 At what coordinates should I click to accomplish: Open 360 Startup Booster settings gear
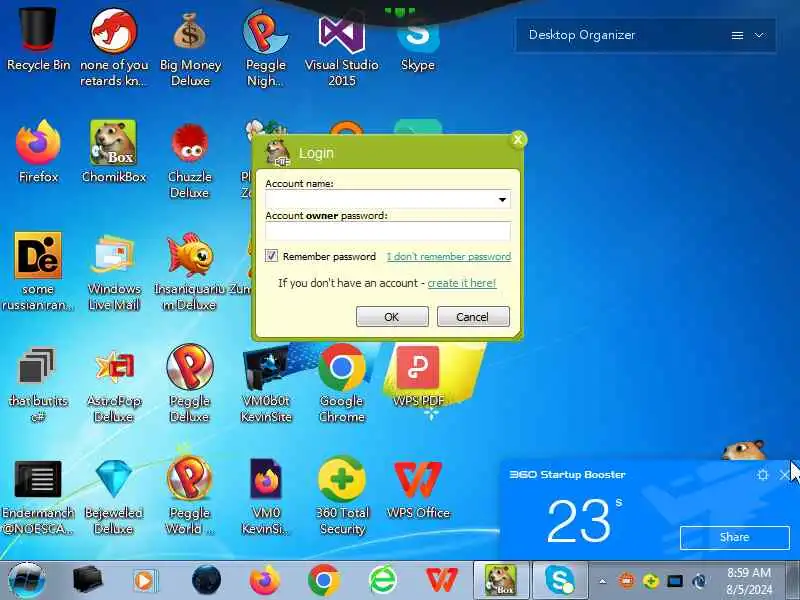pyautogui.click(x=762, y=475)
